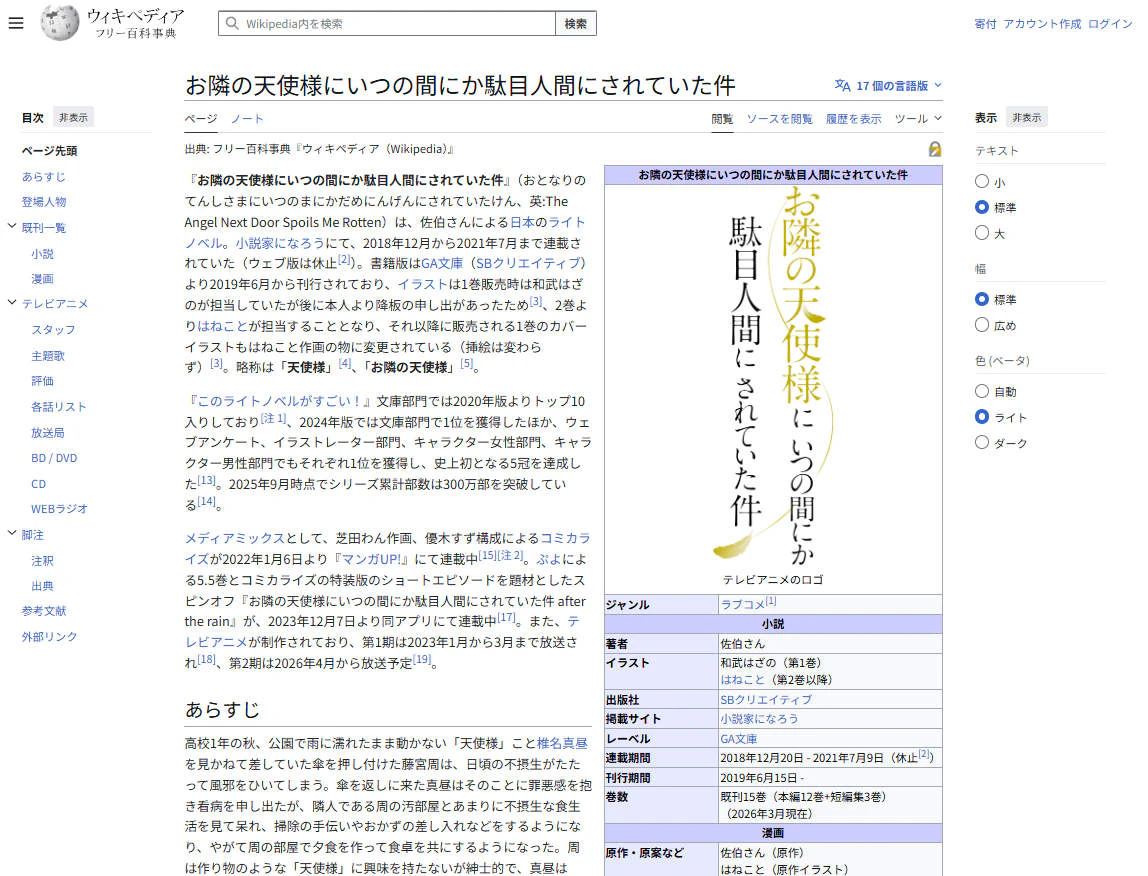Jump to 外部リンク in contents
The height and width of the screenshot is (876, 1148).
tap(49, 636)
